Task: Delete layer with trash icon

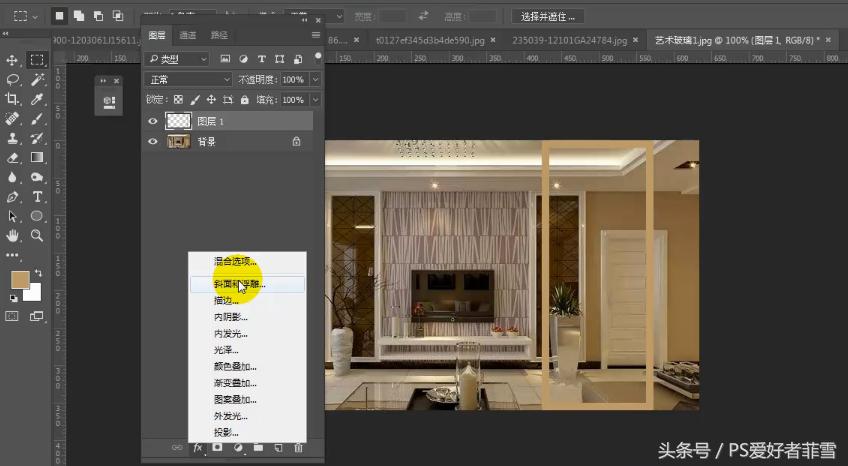Action: coord(298,448)
